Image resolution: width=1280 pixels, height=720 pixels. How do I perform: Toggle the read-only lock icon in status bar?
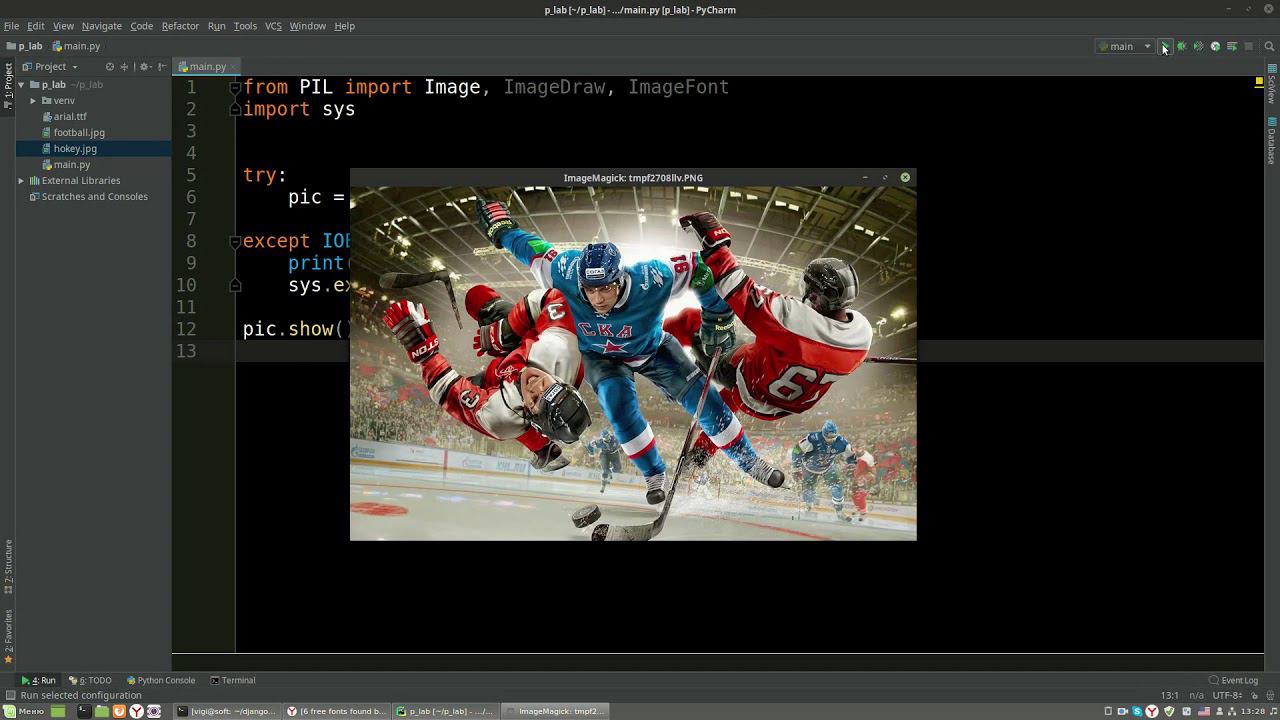tap(1254, 696)
